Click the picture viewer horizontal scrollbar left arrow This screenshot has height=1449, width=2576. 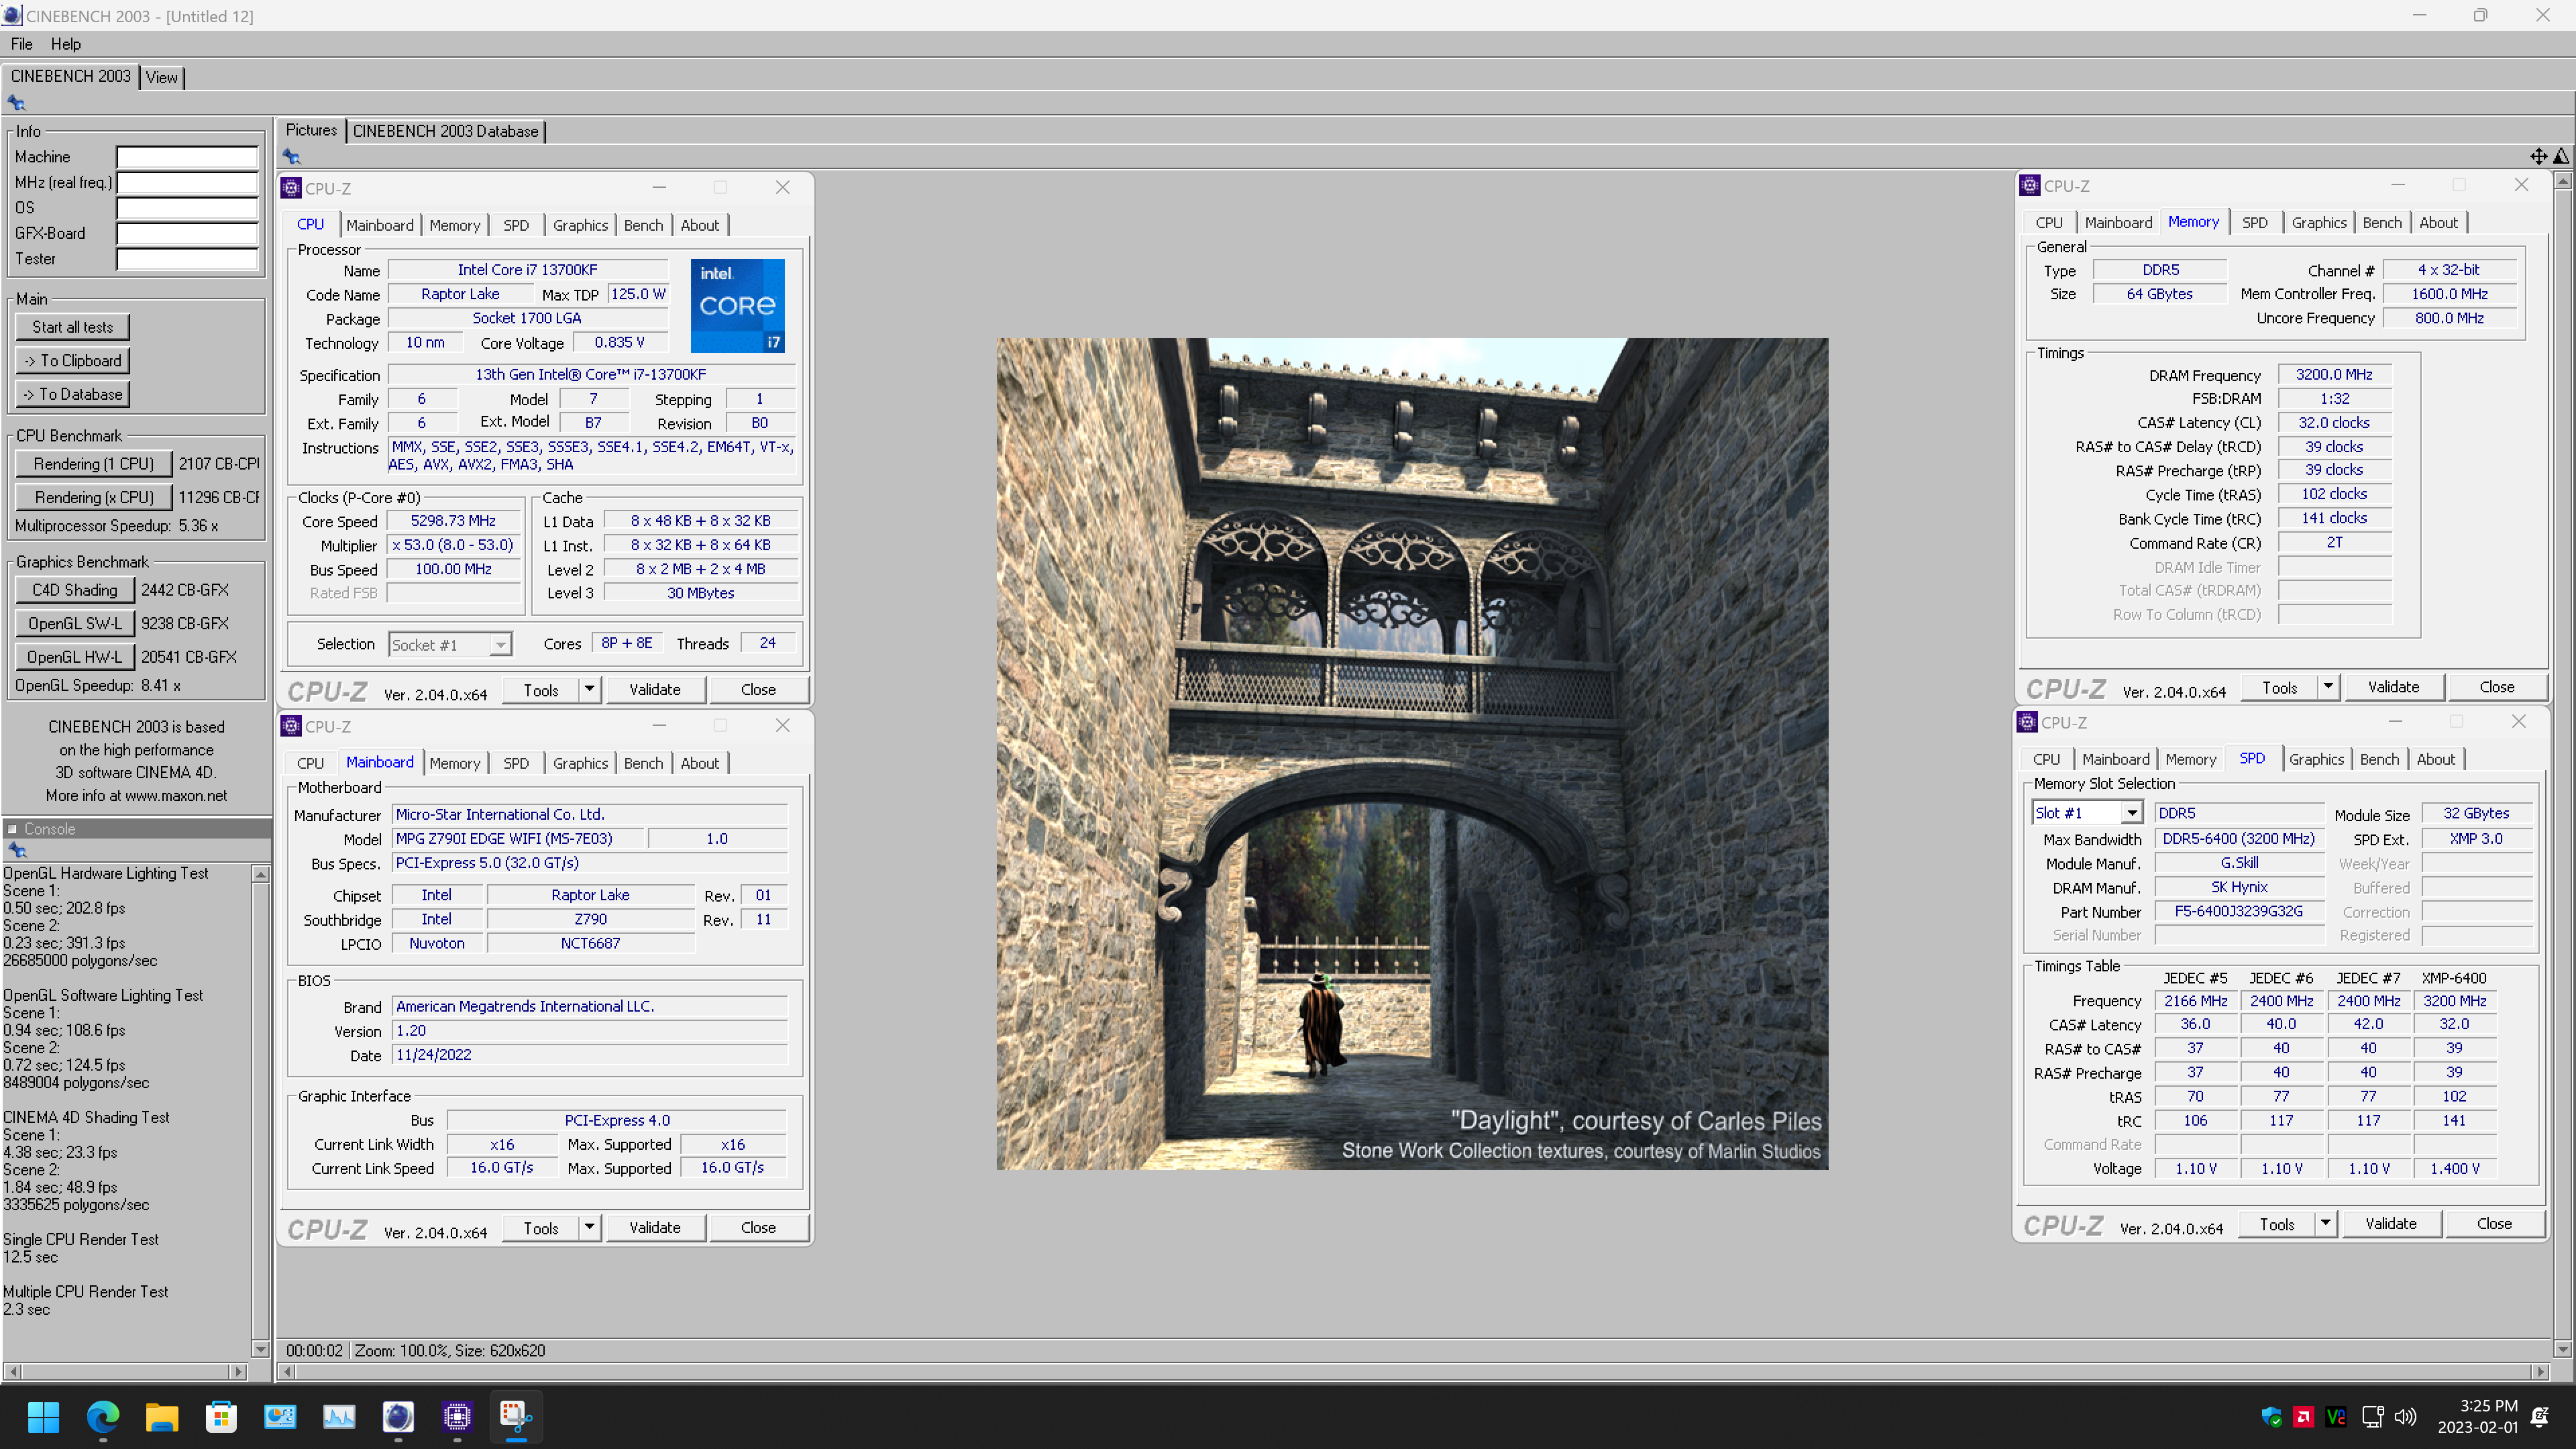[288, 1371]
